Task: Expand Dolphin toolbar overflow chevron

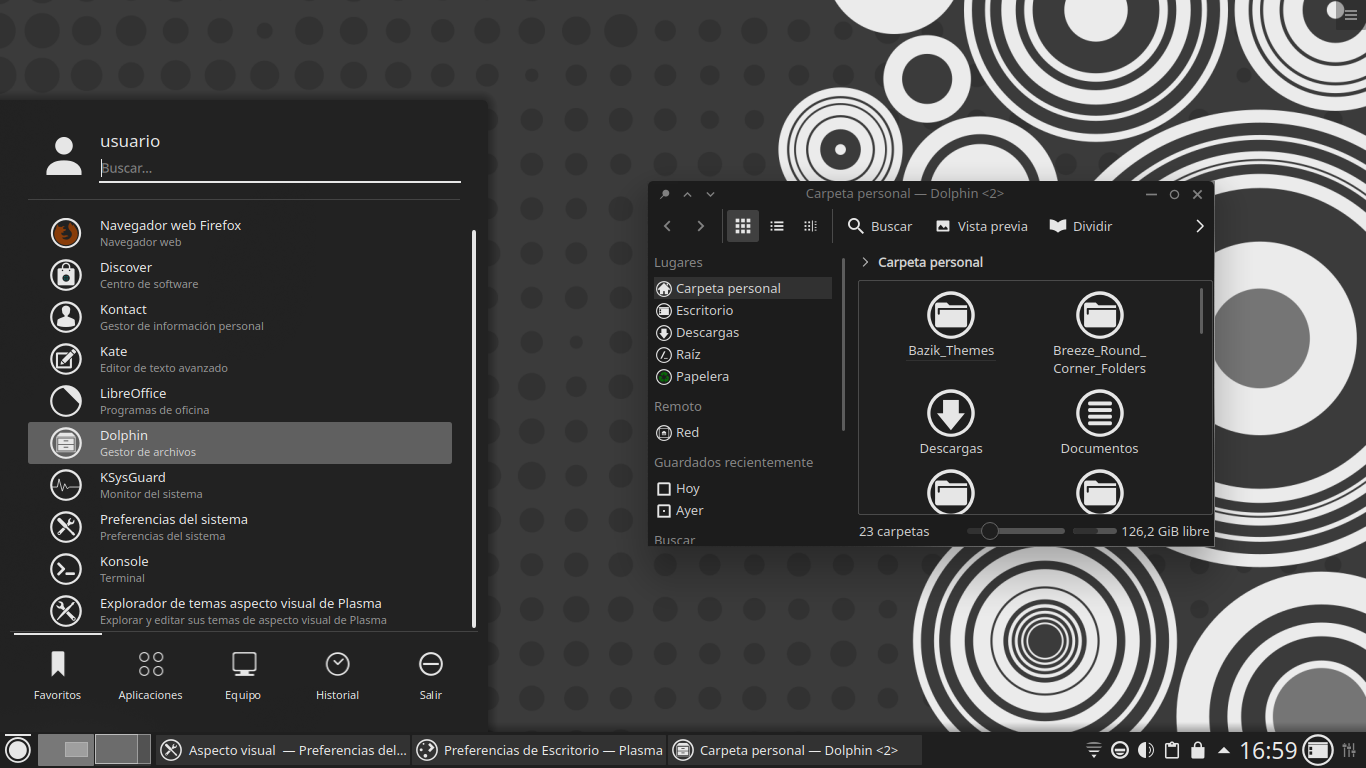Action: [1200, 226]
